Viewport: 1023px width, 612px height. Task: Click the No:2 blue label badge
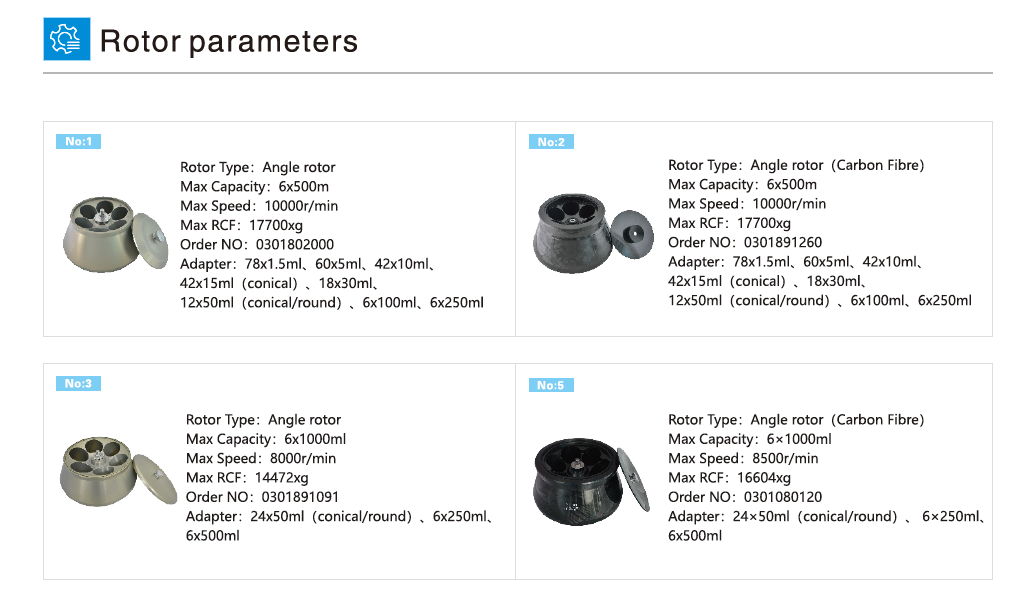click(x=551, y=141)
